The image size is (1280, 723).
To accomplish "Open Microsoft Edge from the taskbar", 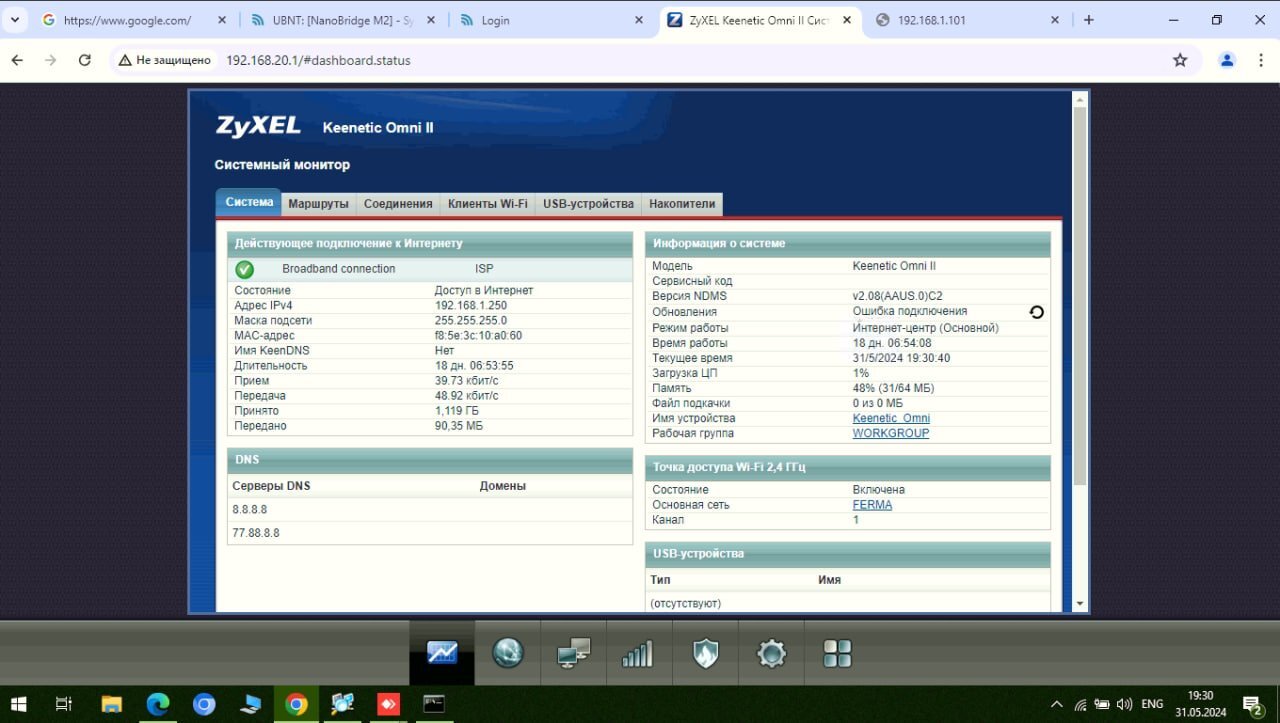I will click(158, 704).
